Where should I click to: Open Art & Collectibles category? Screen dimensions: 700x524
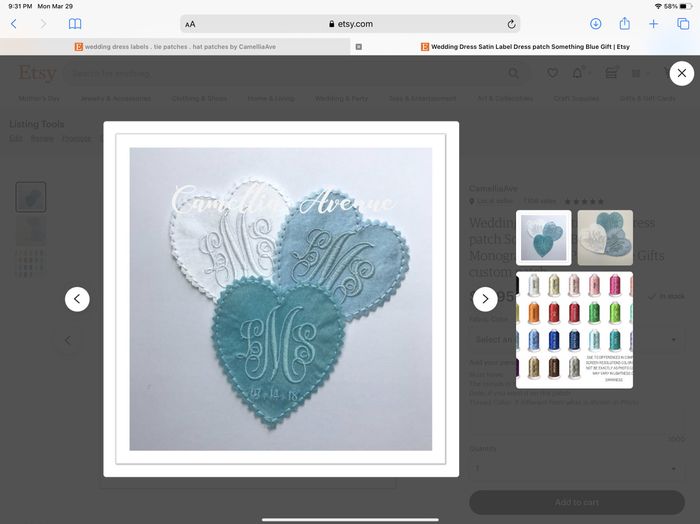pos(505,98)
